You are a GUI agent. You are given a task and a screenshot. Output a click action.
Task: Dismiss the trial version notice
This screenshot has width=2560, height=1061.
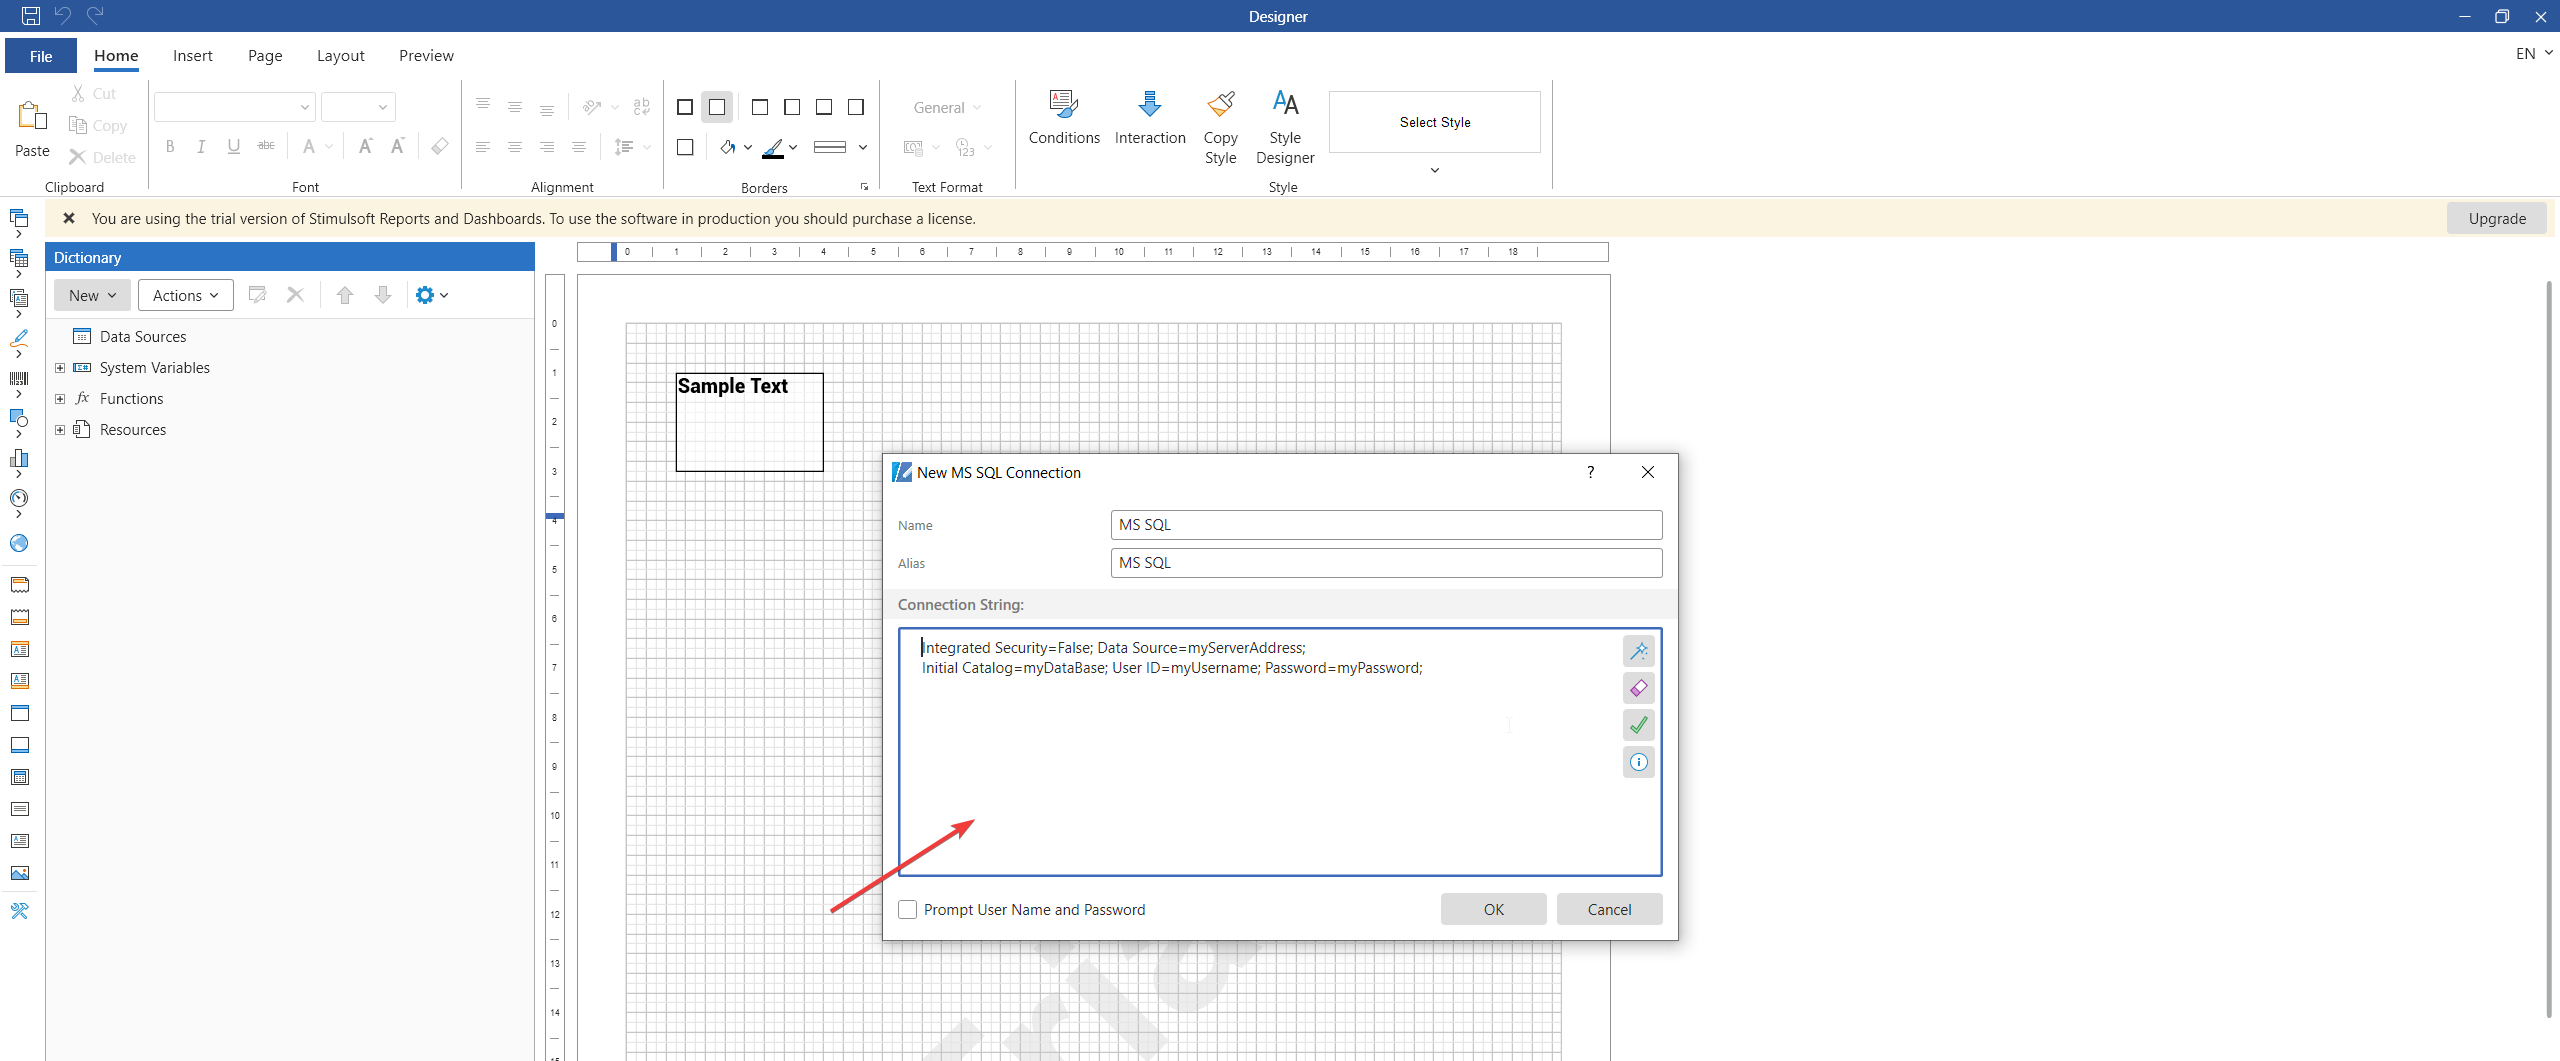pyautogui.click(x=69, y=218)
